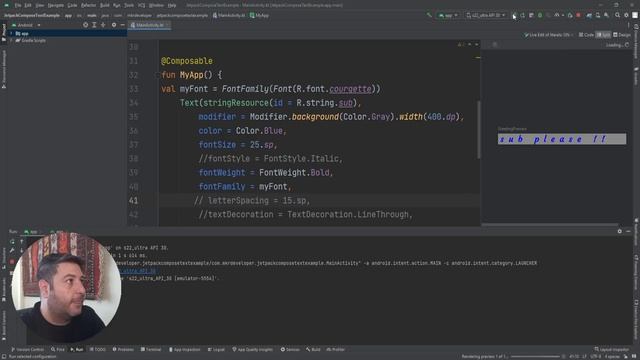Screen dimensions: 640x360
Task: Click the courgette font resource reference
Action: [350, 89]
